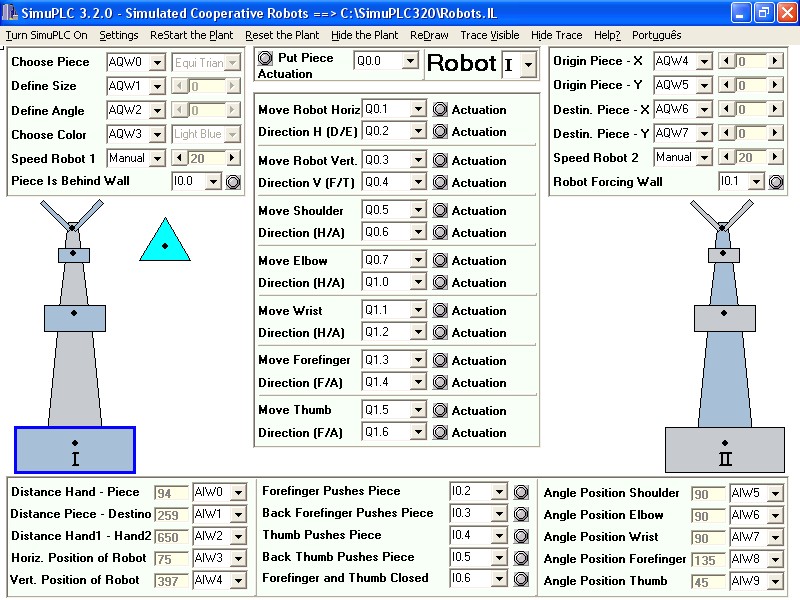This screenshot has height=600, width=800.
Task: Click ReStart the Plant
Action: click(191, 35)
